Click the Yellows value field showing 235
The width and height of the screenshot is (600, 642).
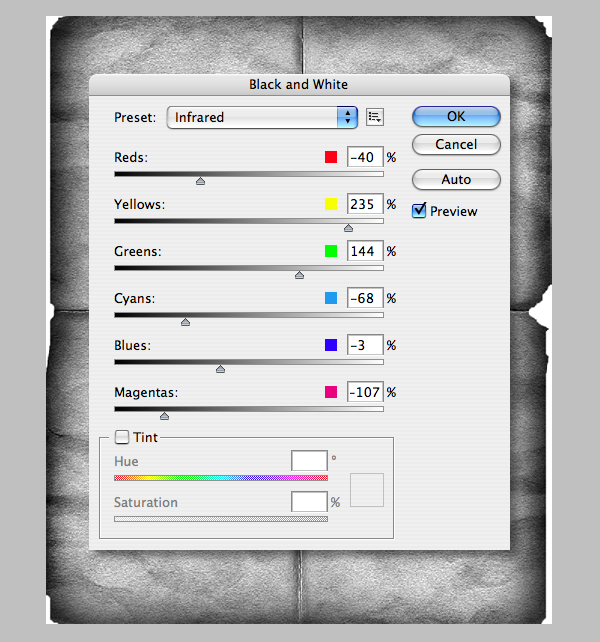click(365, 204)
